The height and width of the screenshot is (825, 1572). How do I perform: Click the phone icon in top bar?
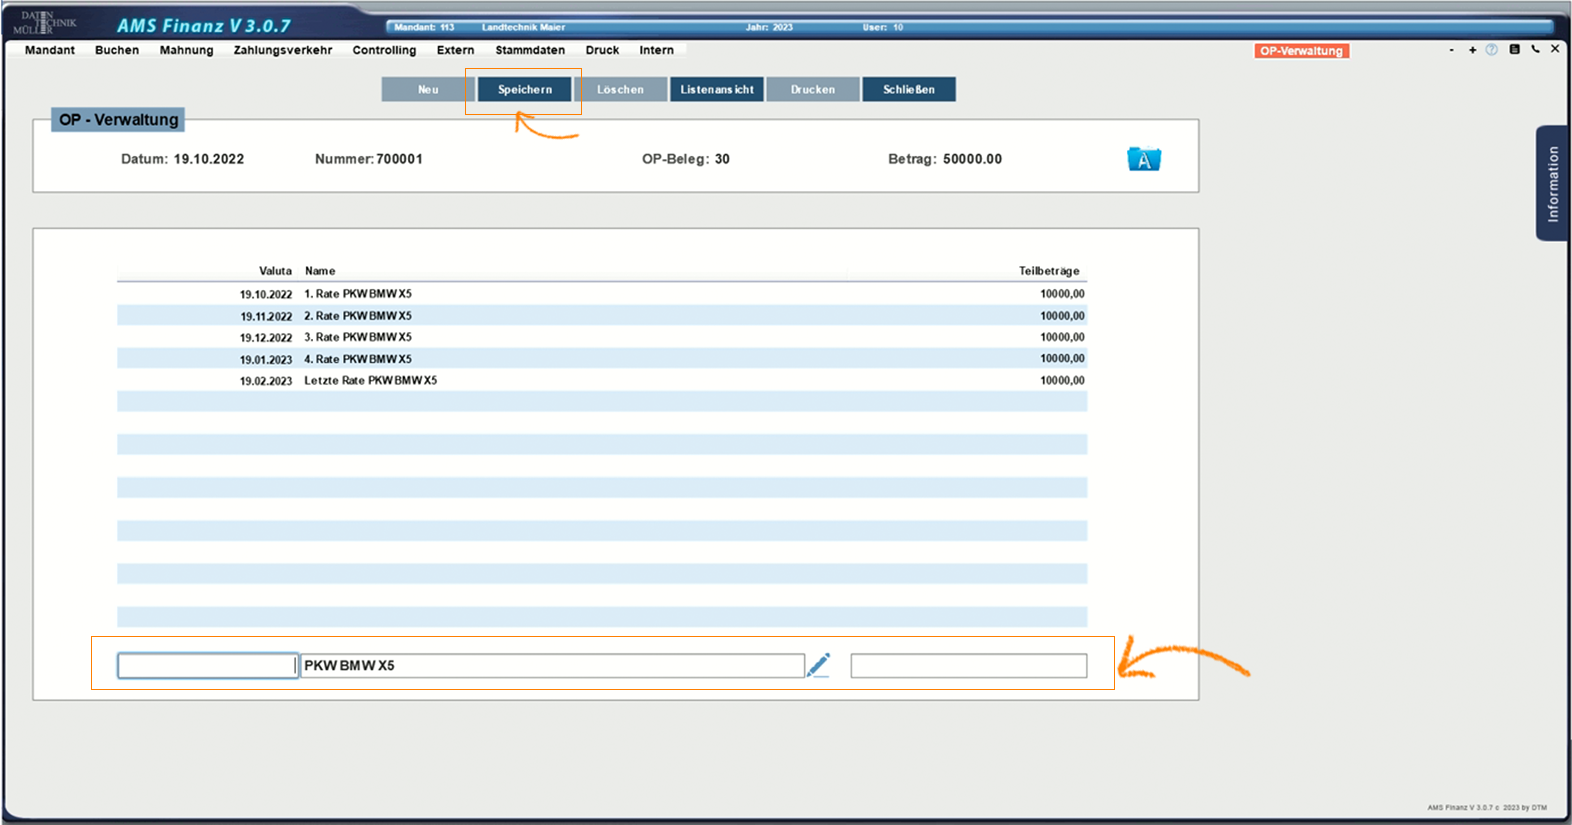pos(1535,49)
